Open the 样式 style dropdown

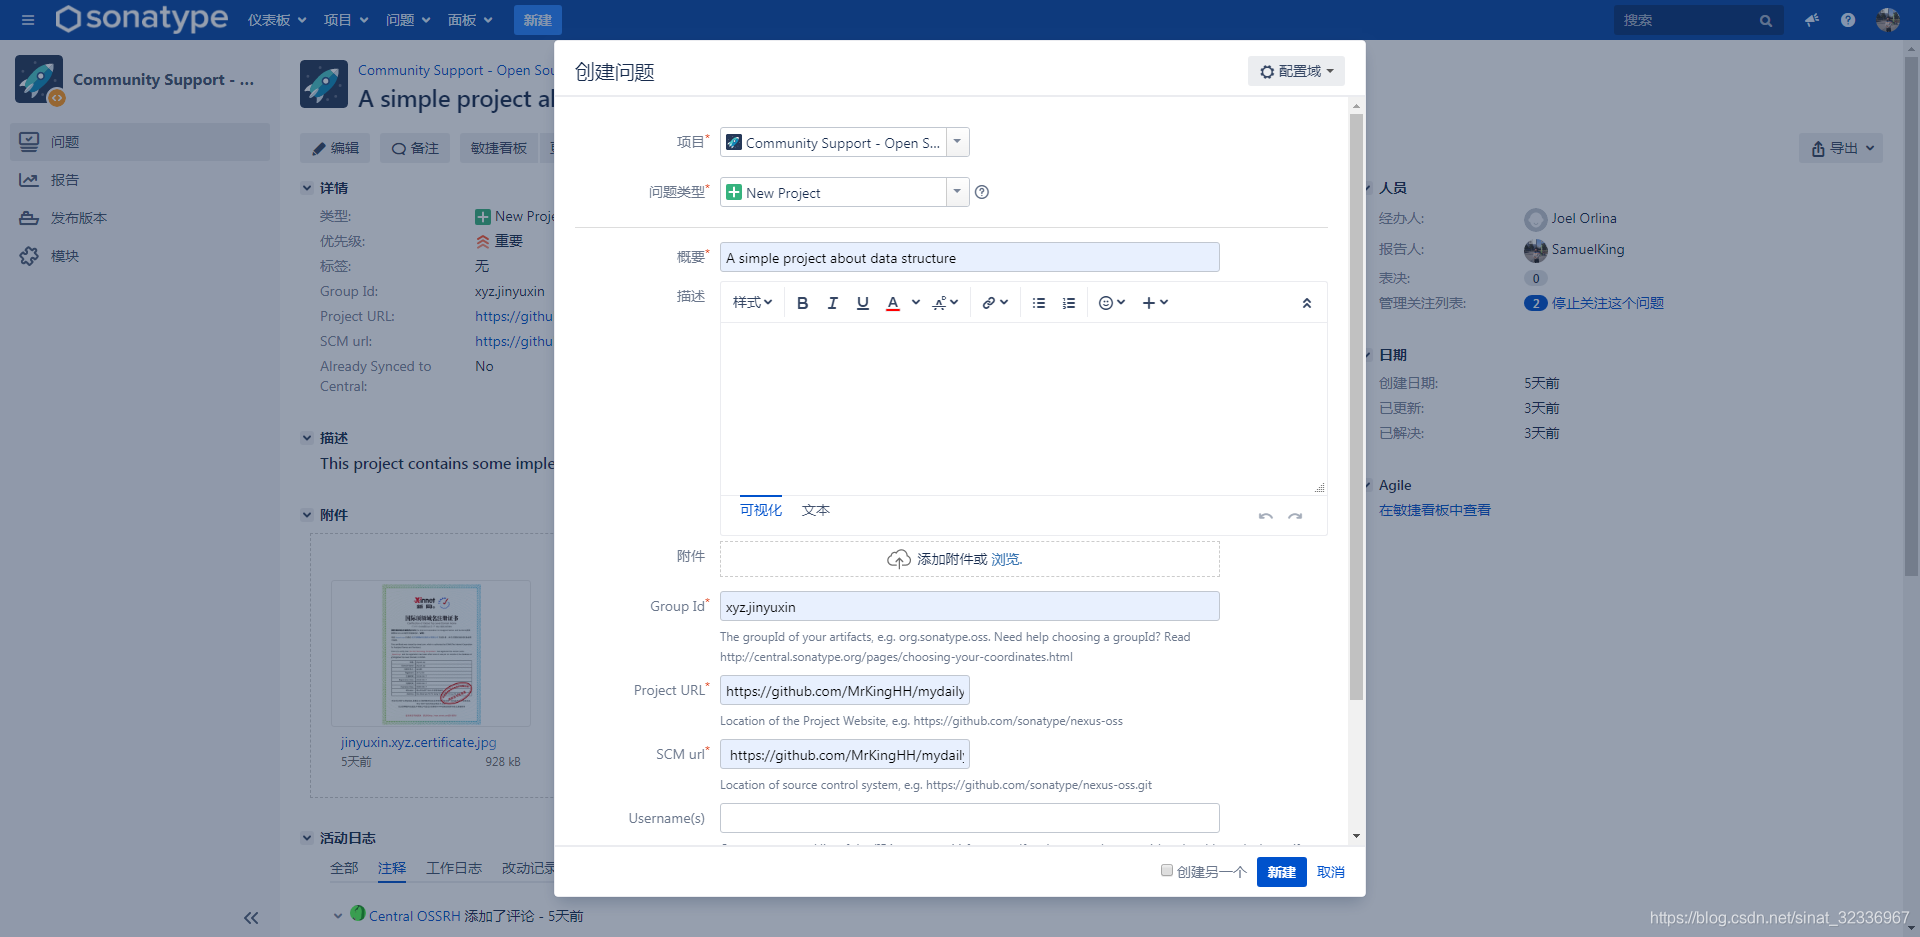click(x=752, y=303)
